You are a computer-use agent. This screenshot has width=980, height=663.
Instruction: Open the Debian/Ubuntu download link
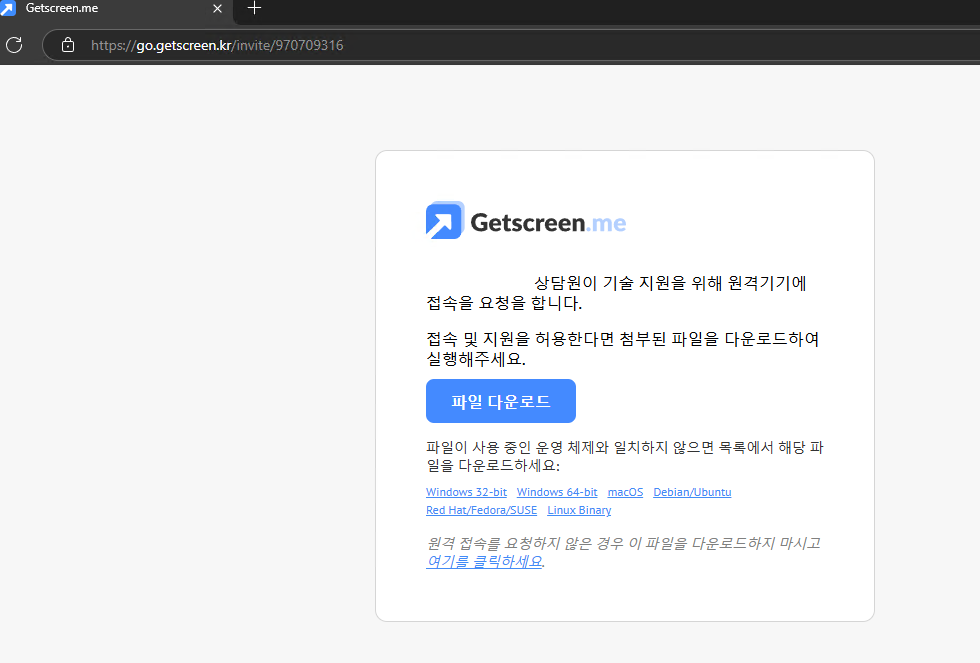692,492
